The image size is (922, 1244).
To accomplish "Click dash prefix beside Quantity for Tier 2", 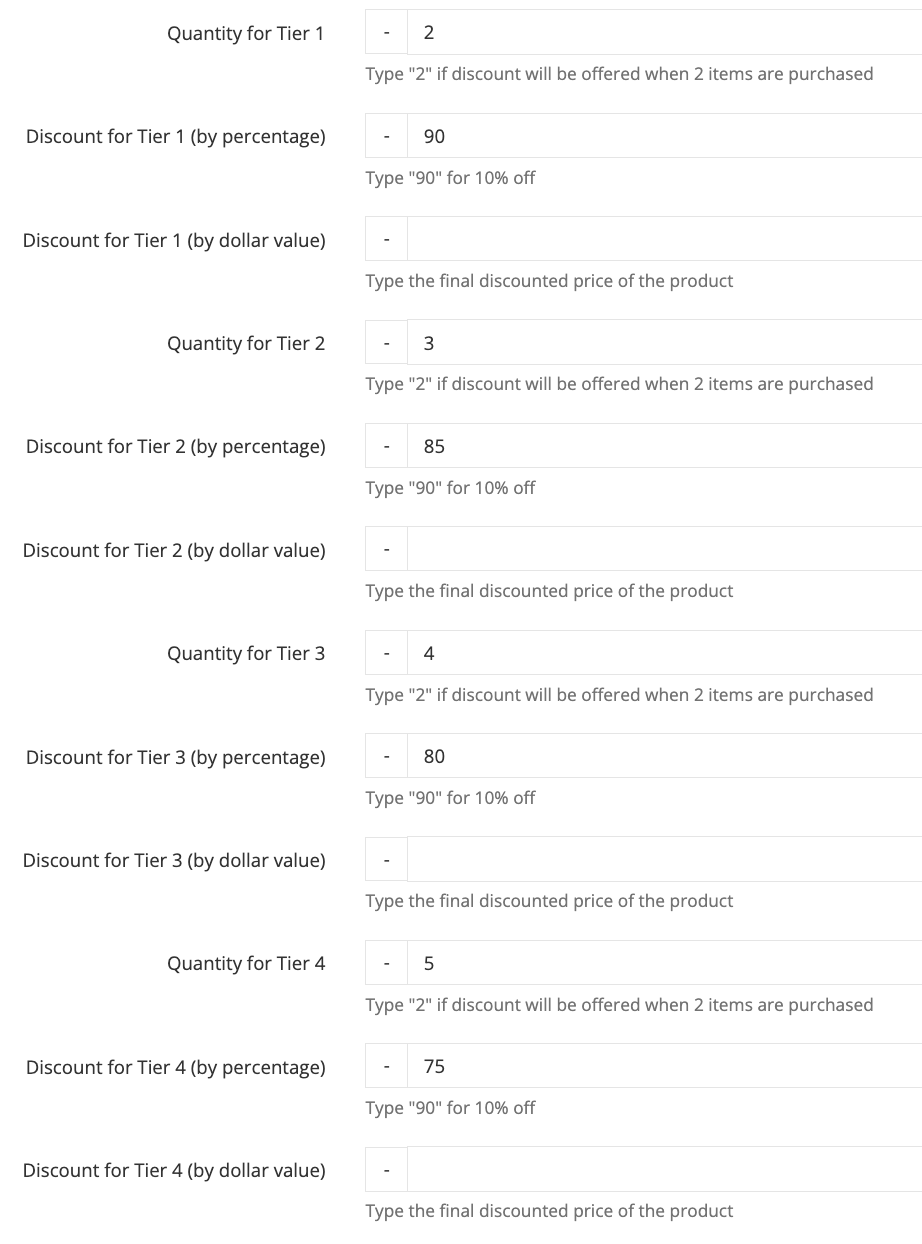I will (x=386, y=343).
